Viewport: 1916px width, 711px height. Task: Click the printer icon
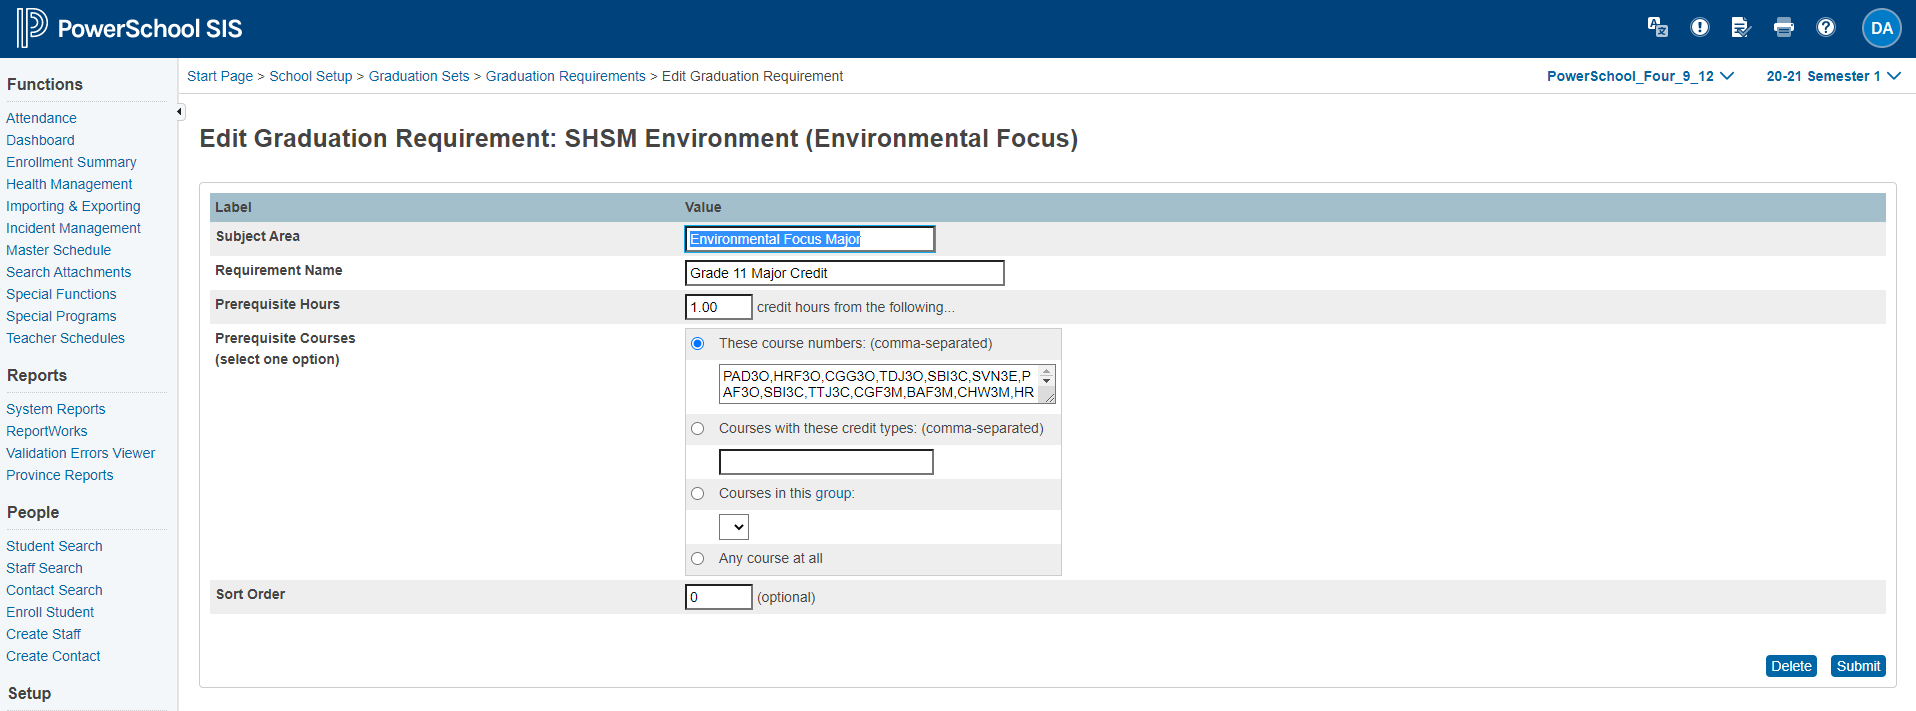[x=1783, y=28]
